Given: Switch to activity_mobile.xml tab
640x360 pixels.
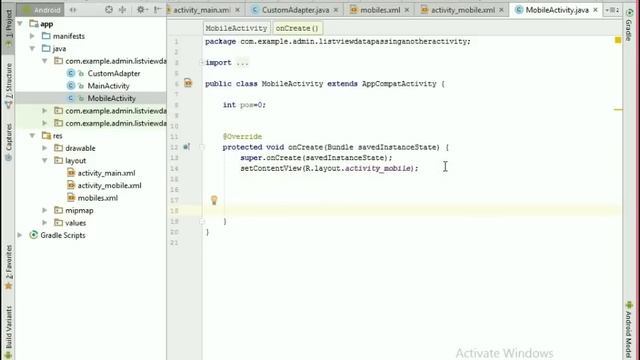Looking at the screenshot, I should pyautogui.click(x=462, y=10).
